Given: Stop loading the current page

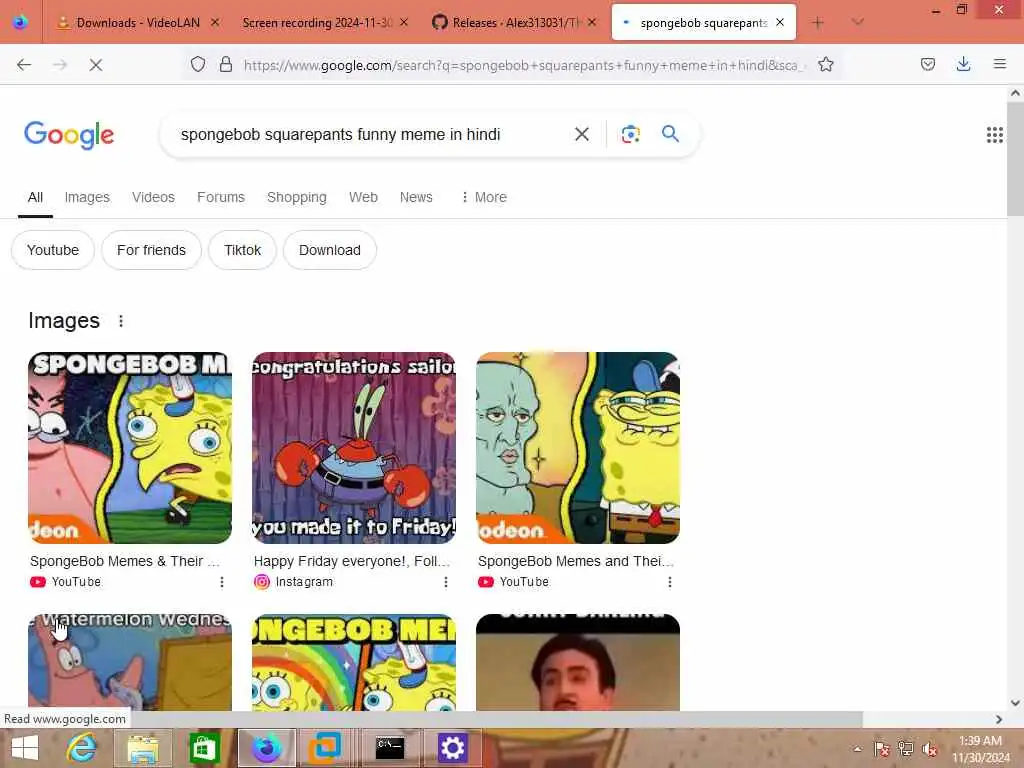Looking at the screenshot, I should 95,65.
